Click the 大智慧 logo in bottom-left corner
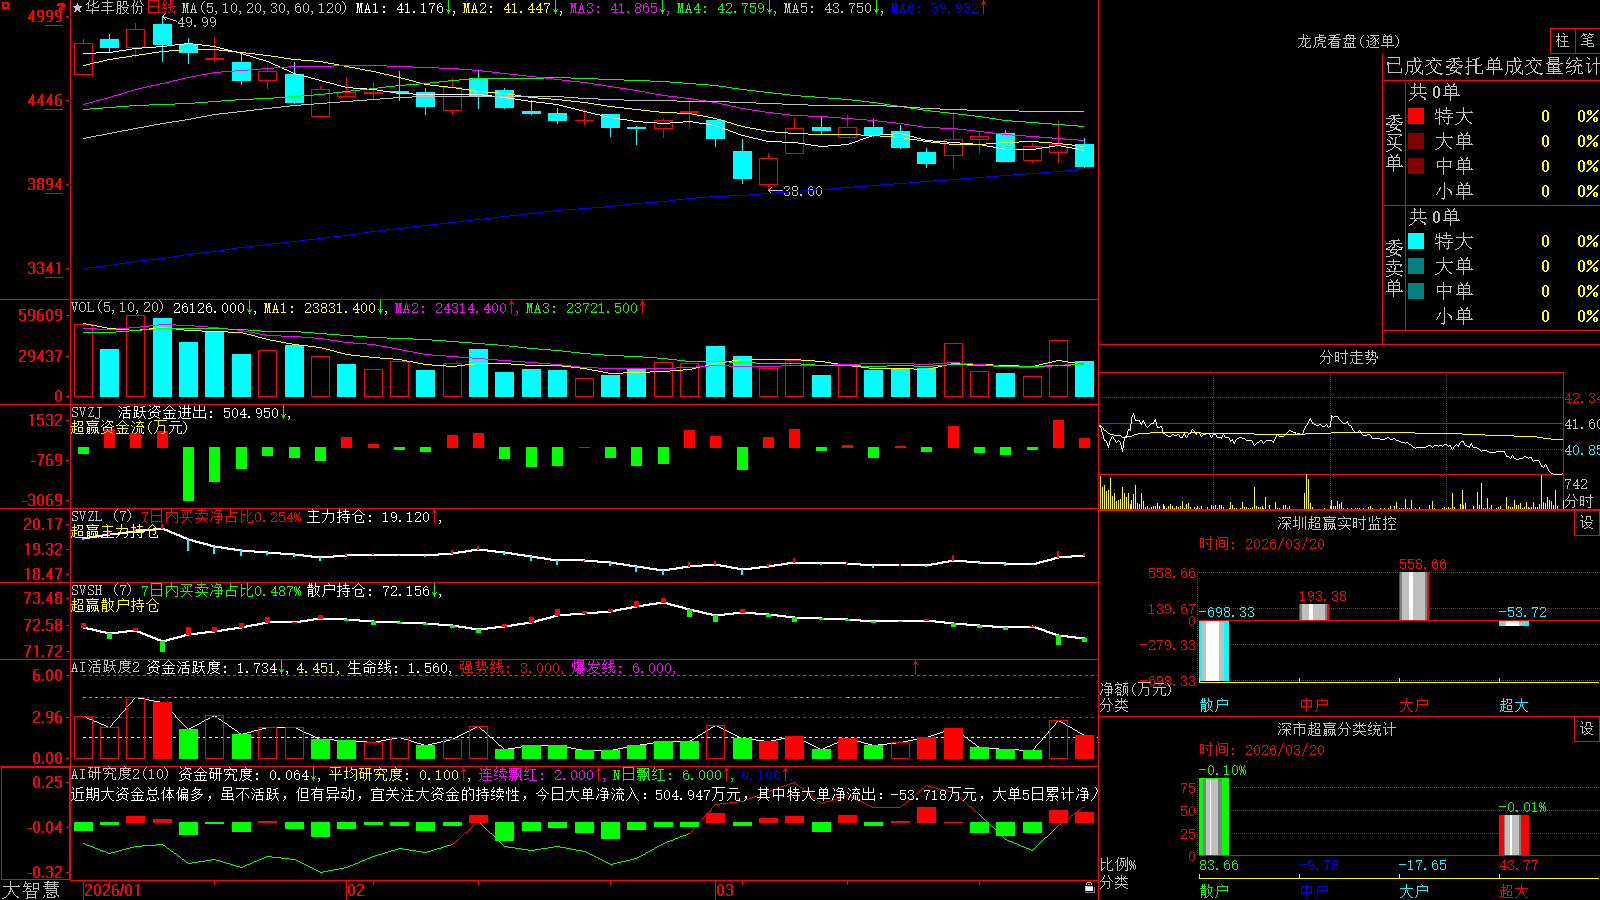 click(30, 890)
